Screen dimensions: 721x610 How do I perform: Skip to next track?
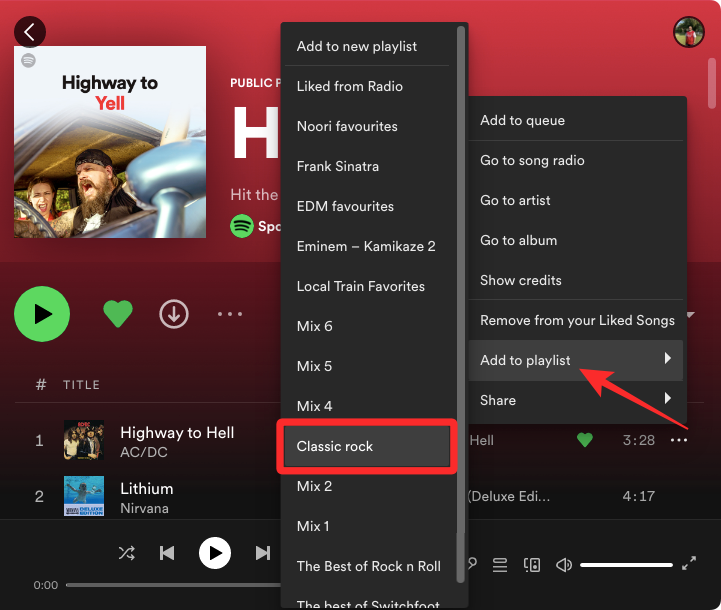click(x=263, y=553)
